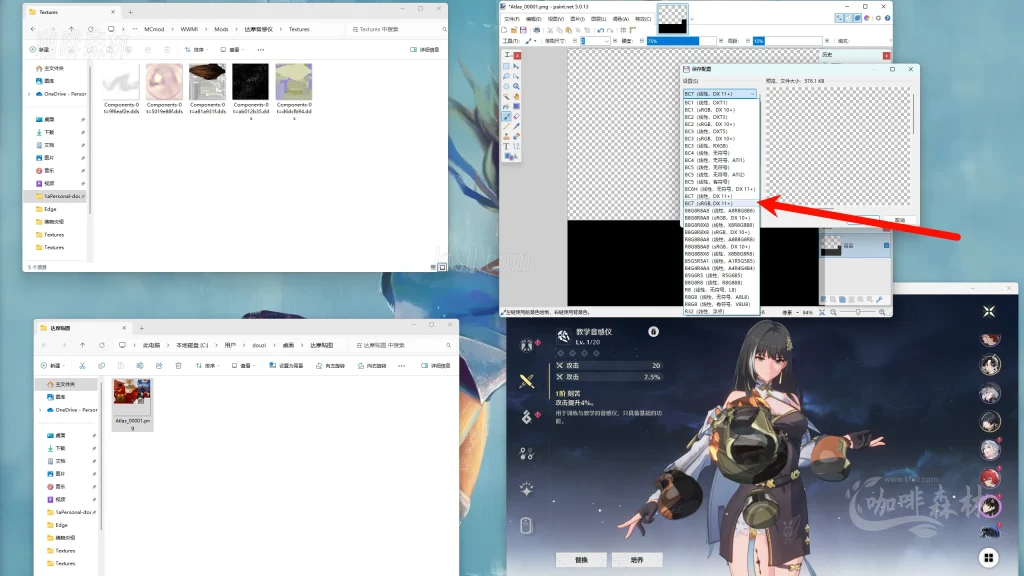The height and width of the screenshot is (576, 1024).
Task: Toggle the 背景 layer visibility checkbox
Action: point(886,244)
